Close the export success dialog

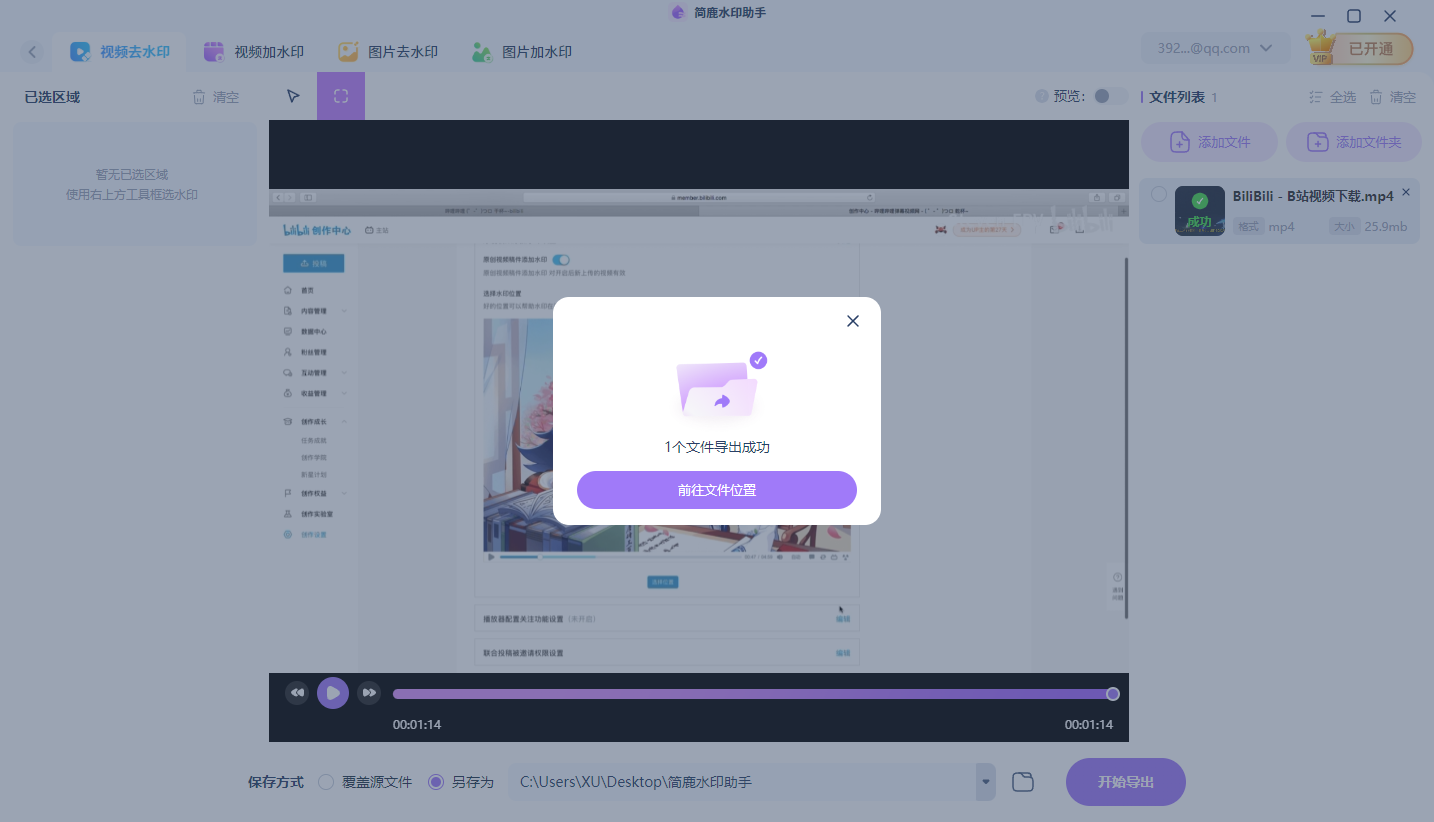(853, 321)
